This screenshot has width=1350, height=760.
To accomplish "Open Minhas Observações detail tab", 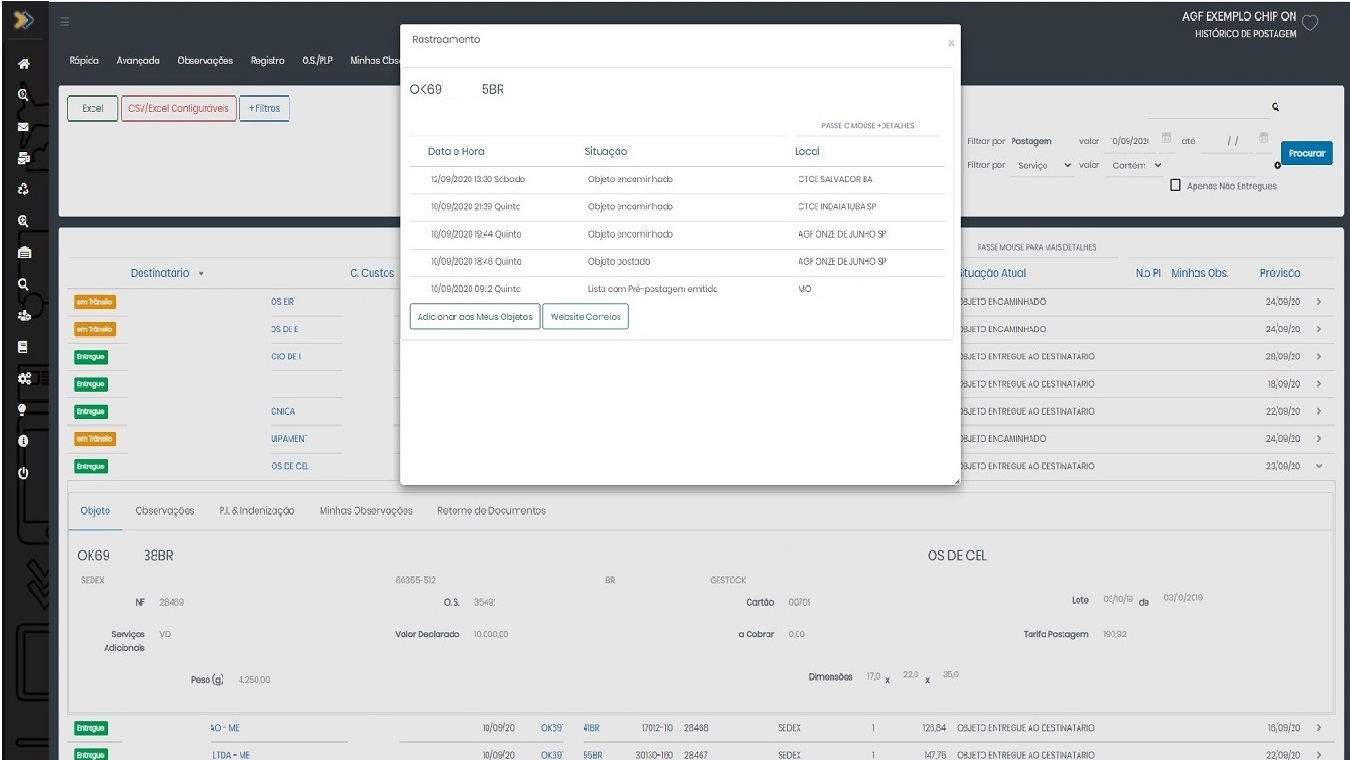I will tap(366, 511).
